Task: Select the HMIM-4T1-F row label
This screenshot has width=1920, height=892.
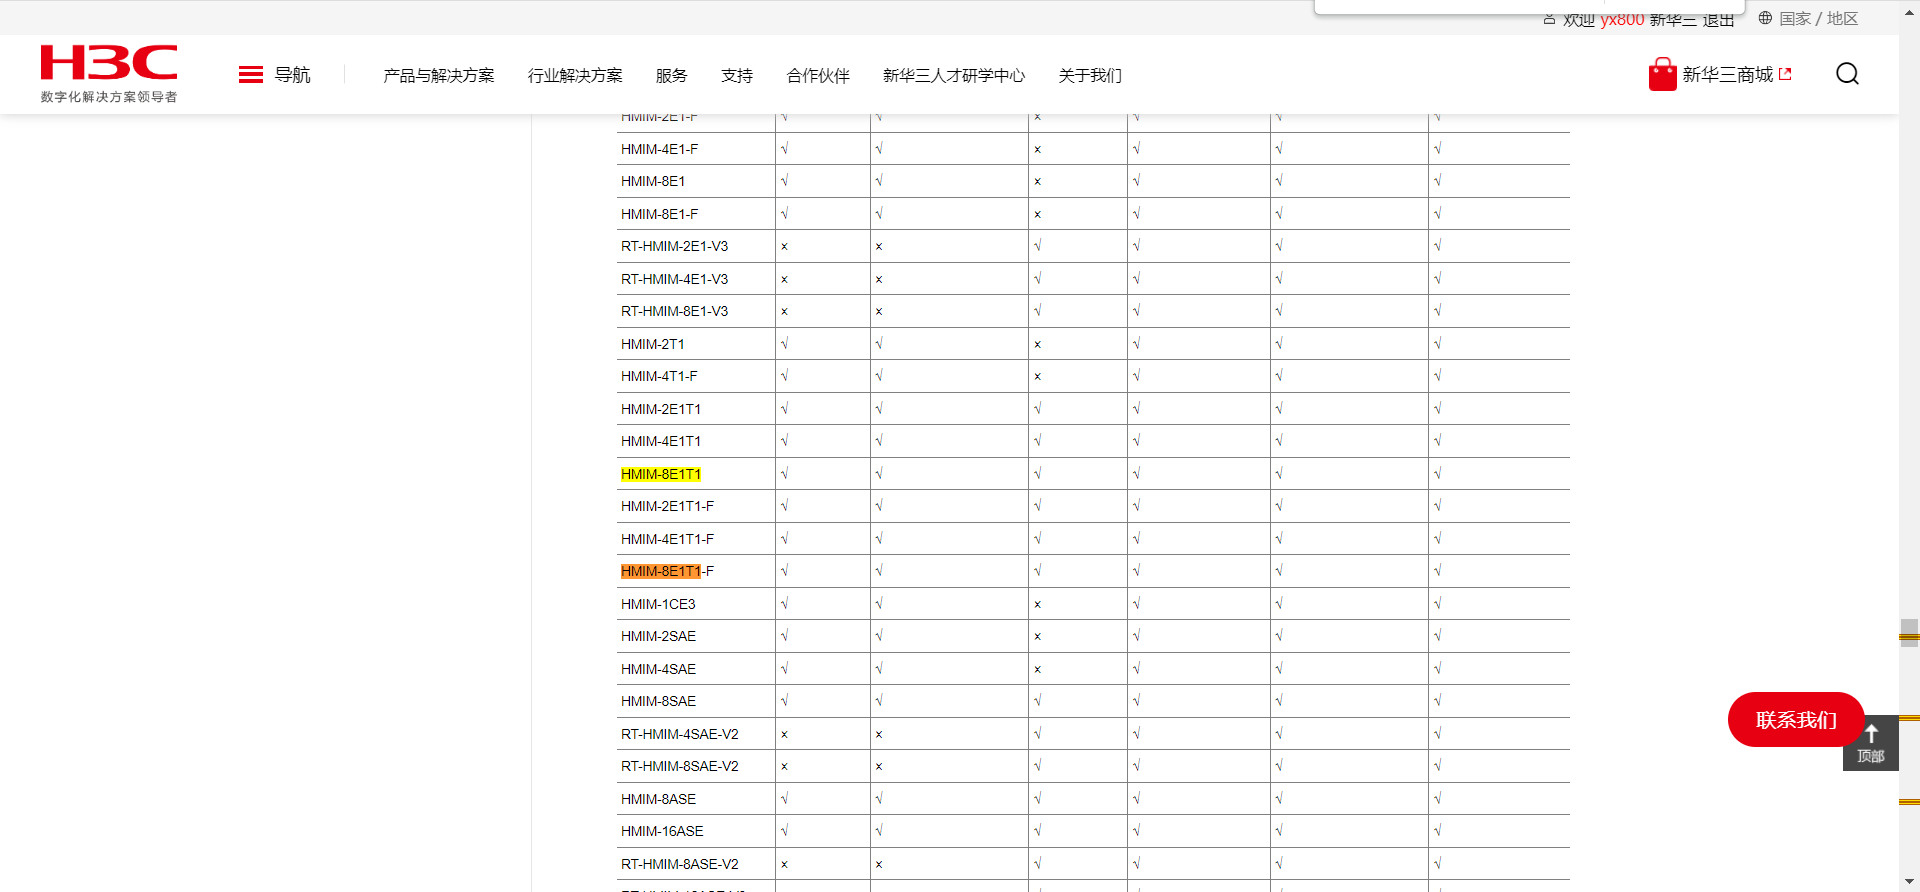Action: [x=659, y=376]
